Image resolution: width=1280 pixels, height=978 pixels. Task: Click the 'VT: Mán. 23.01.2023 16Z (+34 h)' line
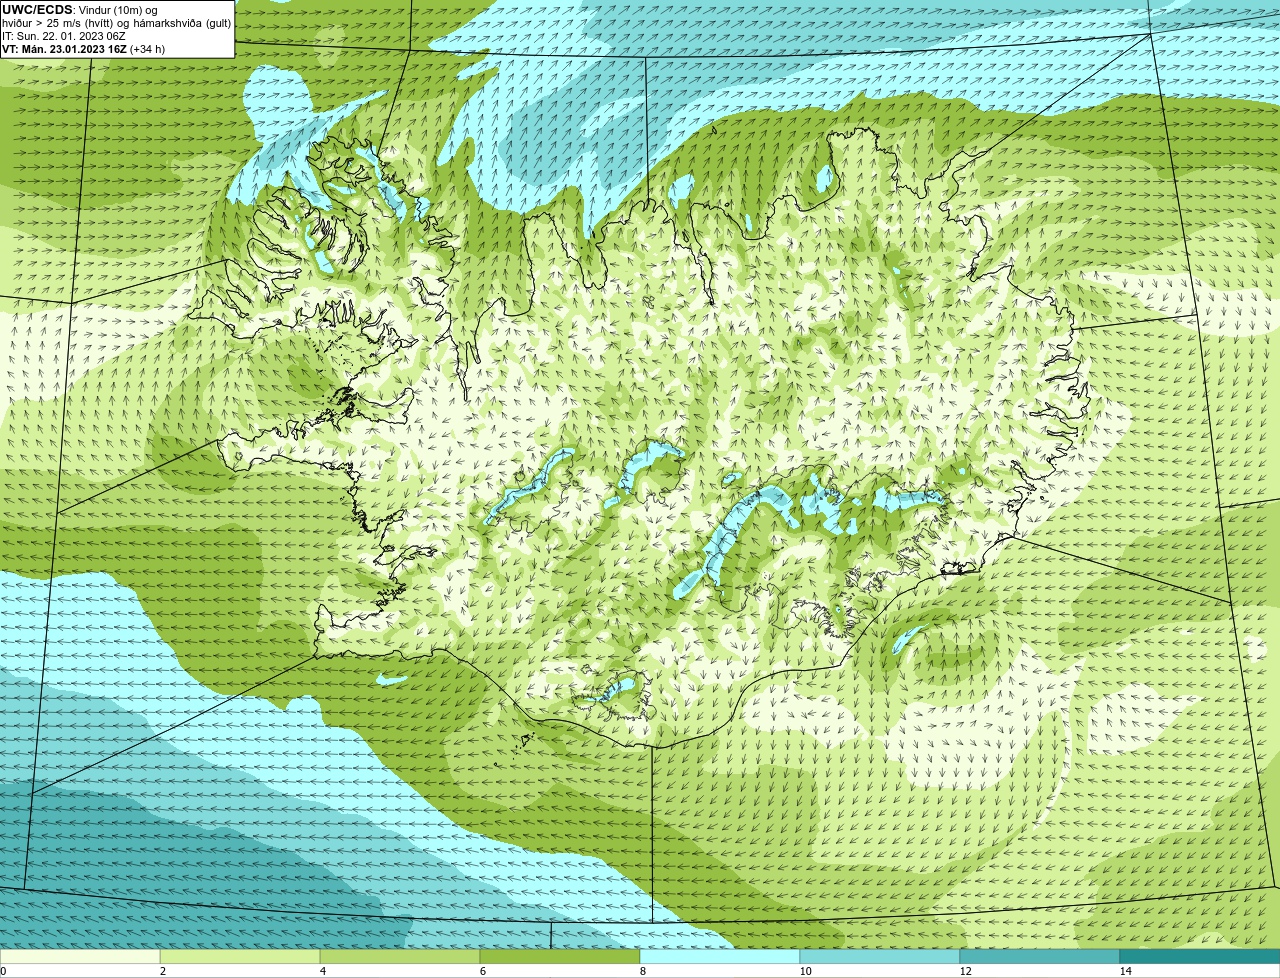84,49
